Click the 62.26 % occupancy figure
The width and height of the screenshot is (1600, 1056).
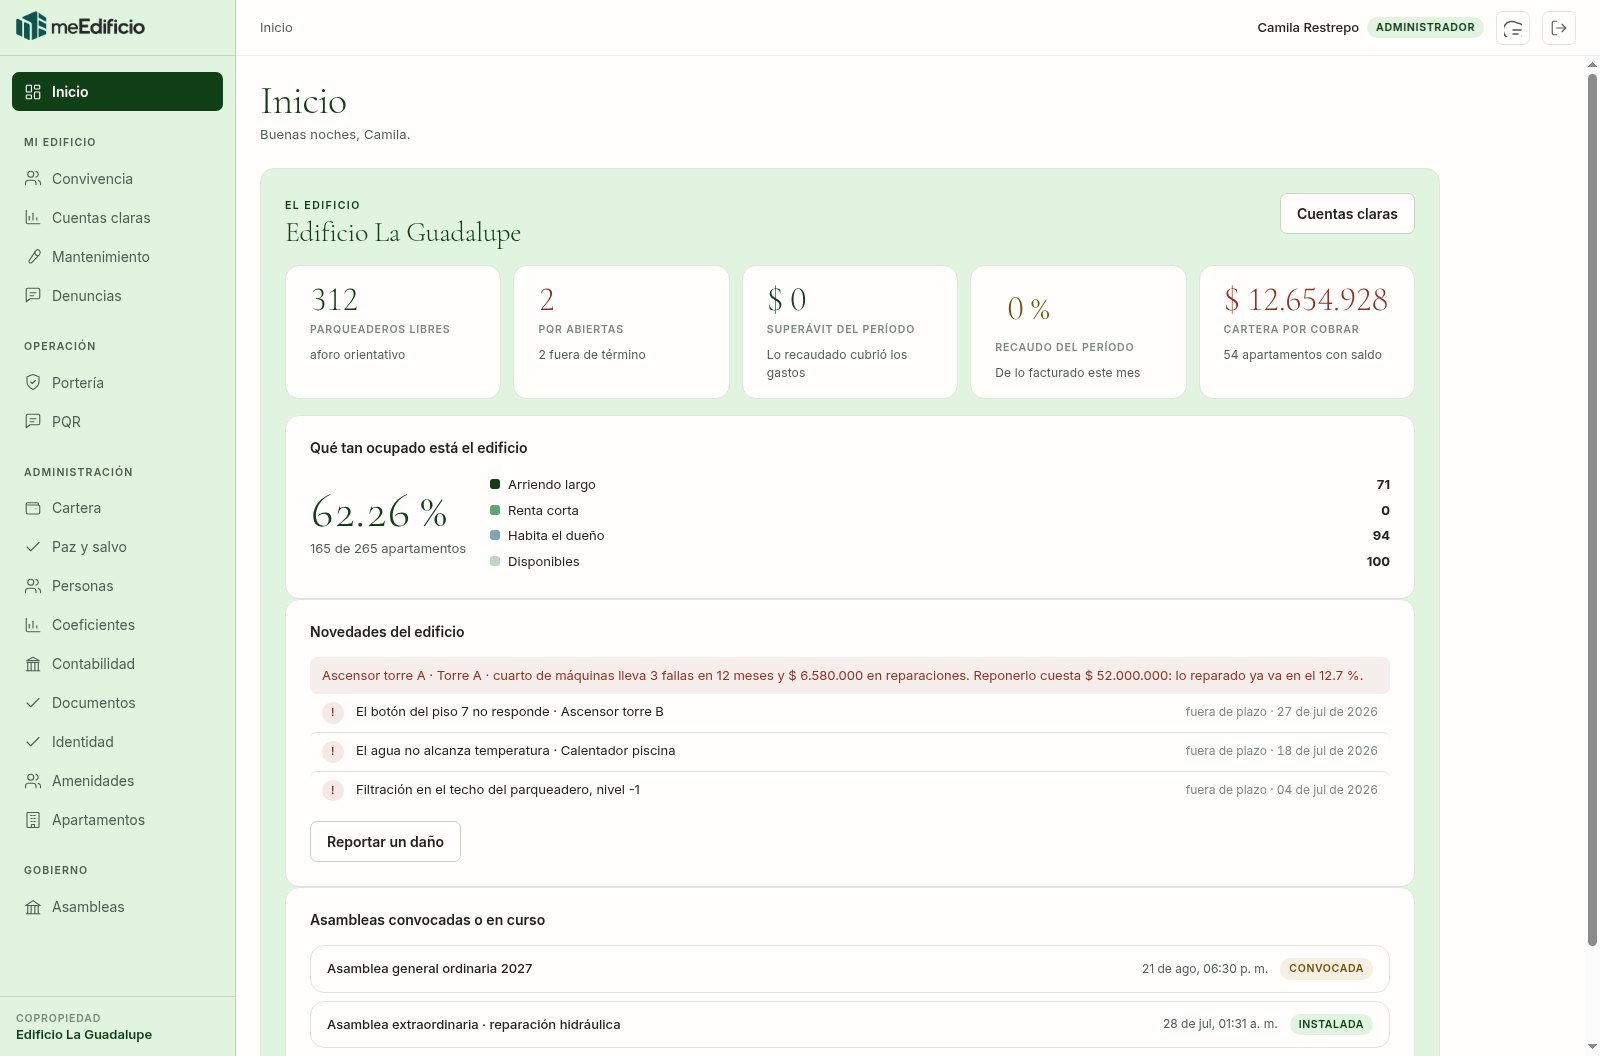click(380, 513)
